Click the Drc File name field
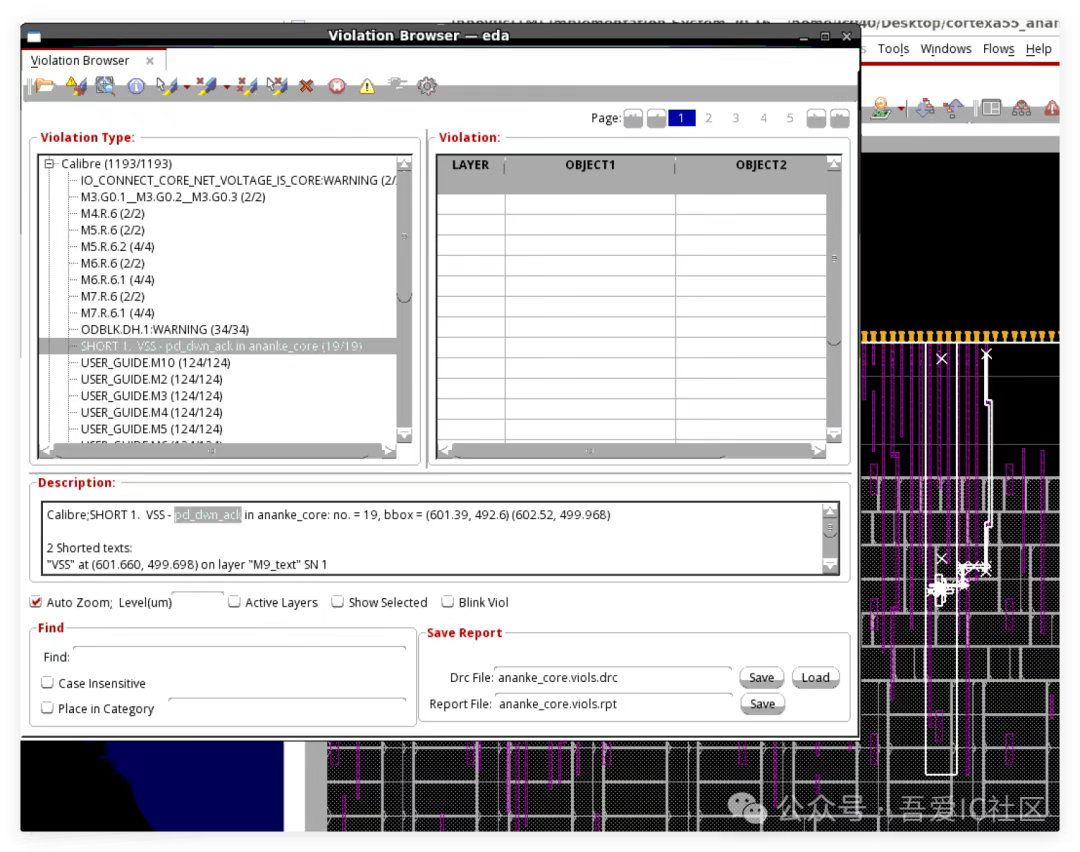Image resolution: width=1080 pixels, height=852 pixels. coord(613,678)
